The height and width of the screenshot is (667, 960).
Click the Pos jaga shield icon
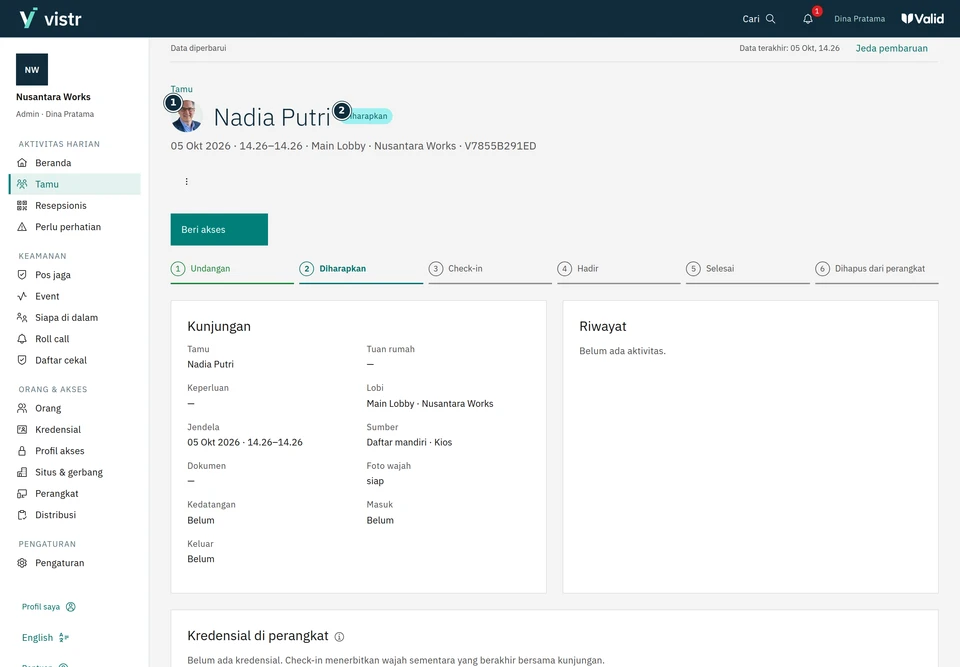click(22, 275)
